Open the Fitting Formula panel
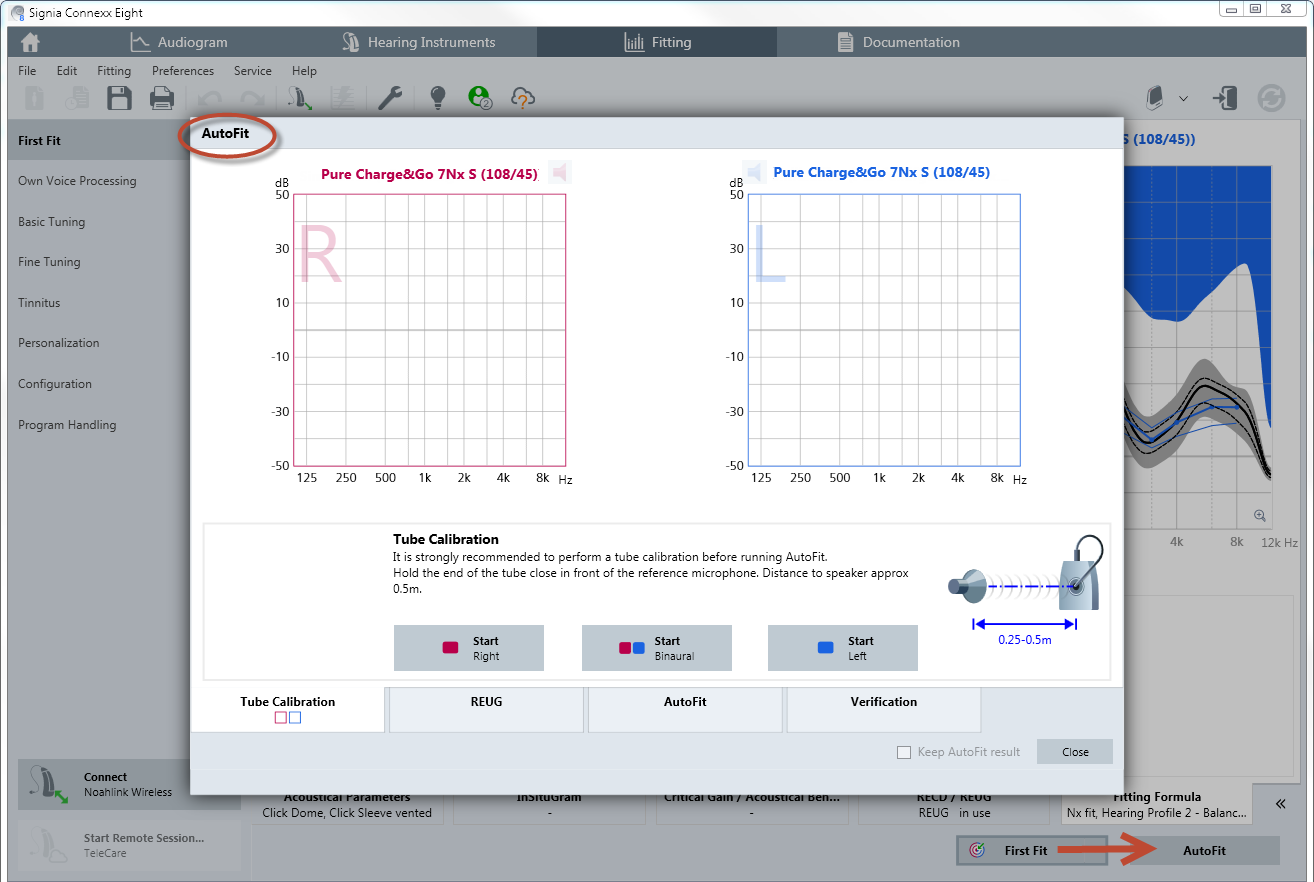 pos(1157,806)
